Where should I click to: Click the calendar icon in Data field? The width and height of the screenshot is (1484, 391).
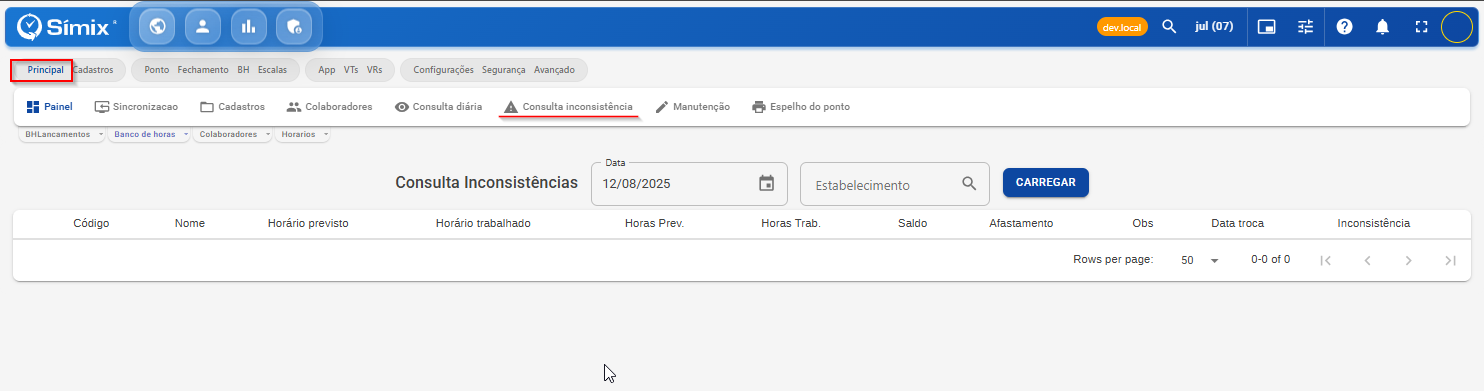pyautogui.click(x=767, y=184)
